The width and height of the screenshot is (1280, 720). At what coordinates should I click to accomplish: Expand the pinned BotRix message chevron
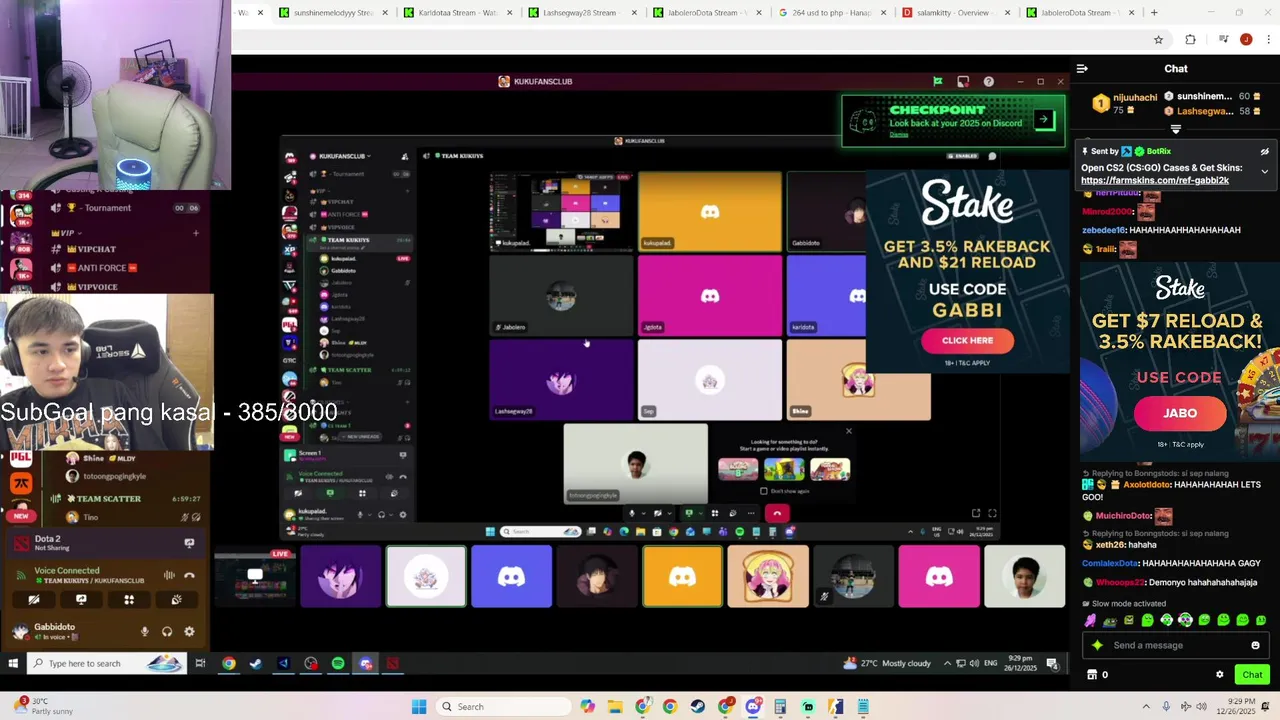1264,171
